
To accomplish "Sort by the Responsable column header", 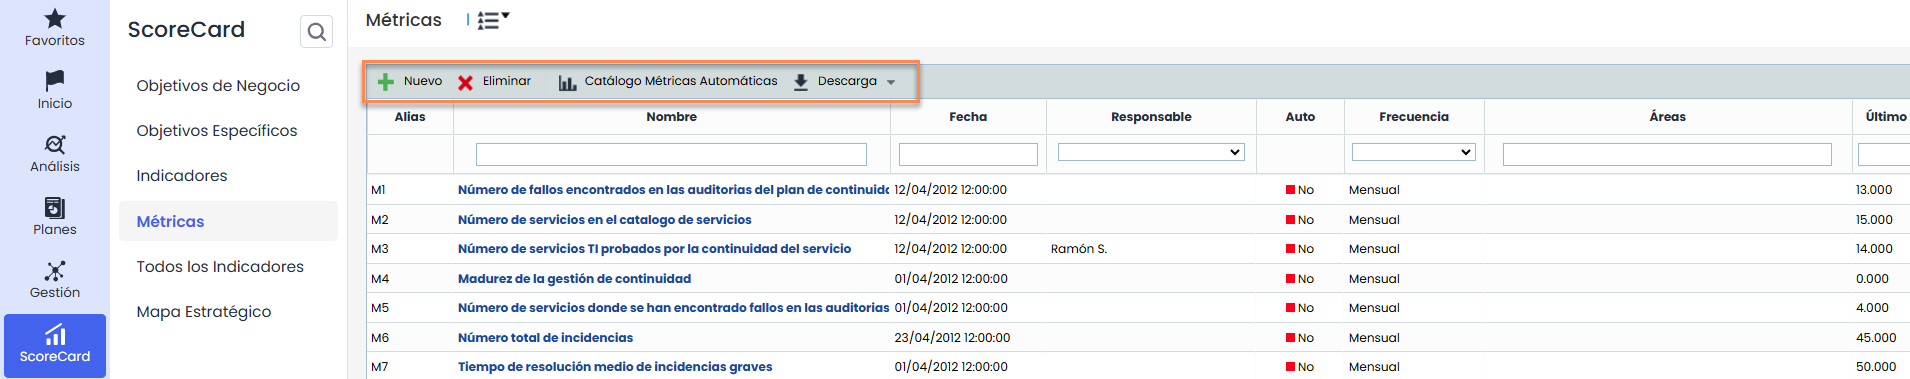I will click(1151, 117).
